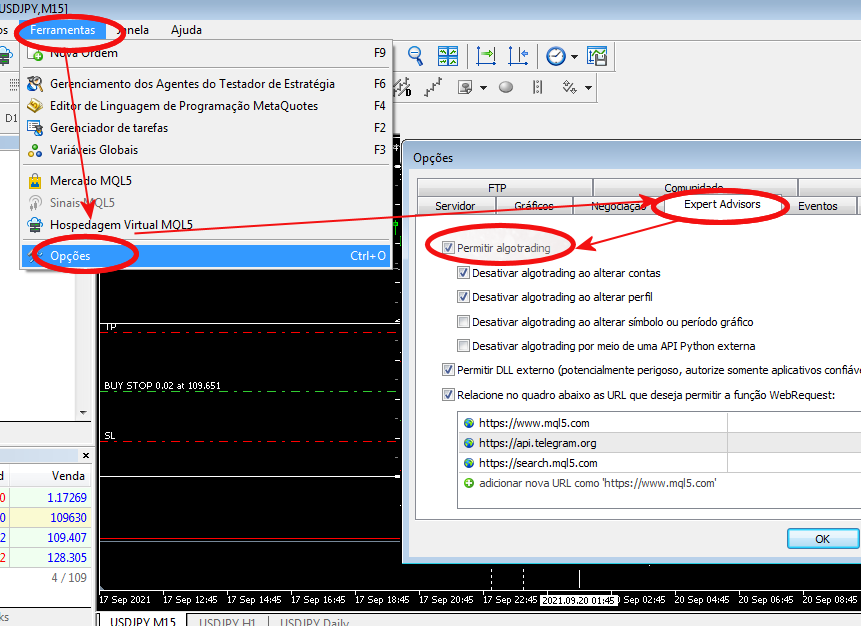This screenshot has height=626, width=861.
Task: Click the Market Watch scroll-down arrow
Action: click(x=83, y=412)
